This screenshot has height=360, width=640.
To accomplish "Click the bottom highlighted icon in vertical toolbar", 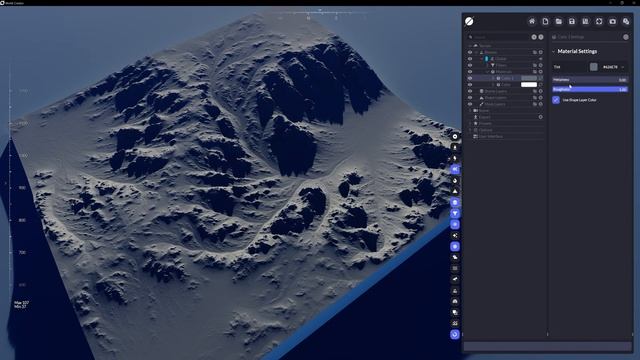I will (455, 334).
